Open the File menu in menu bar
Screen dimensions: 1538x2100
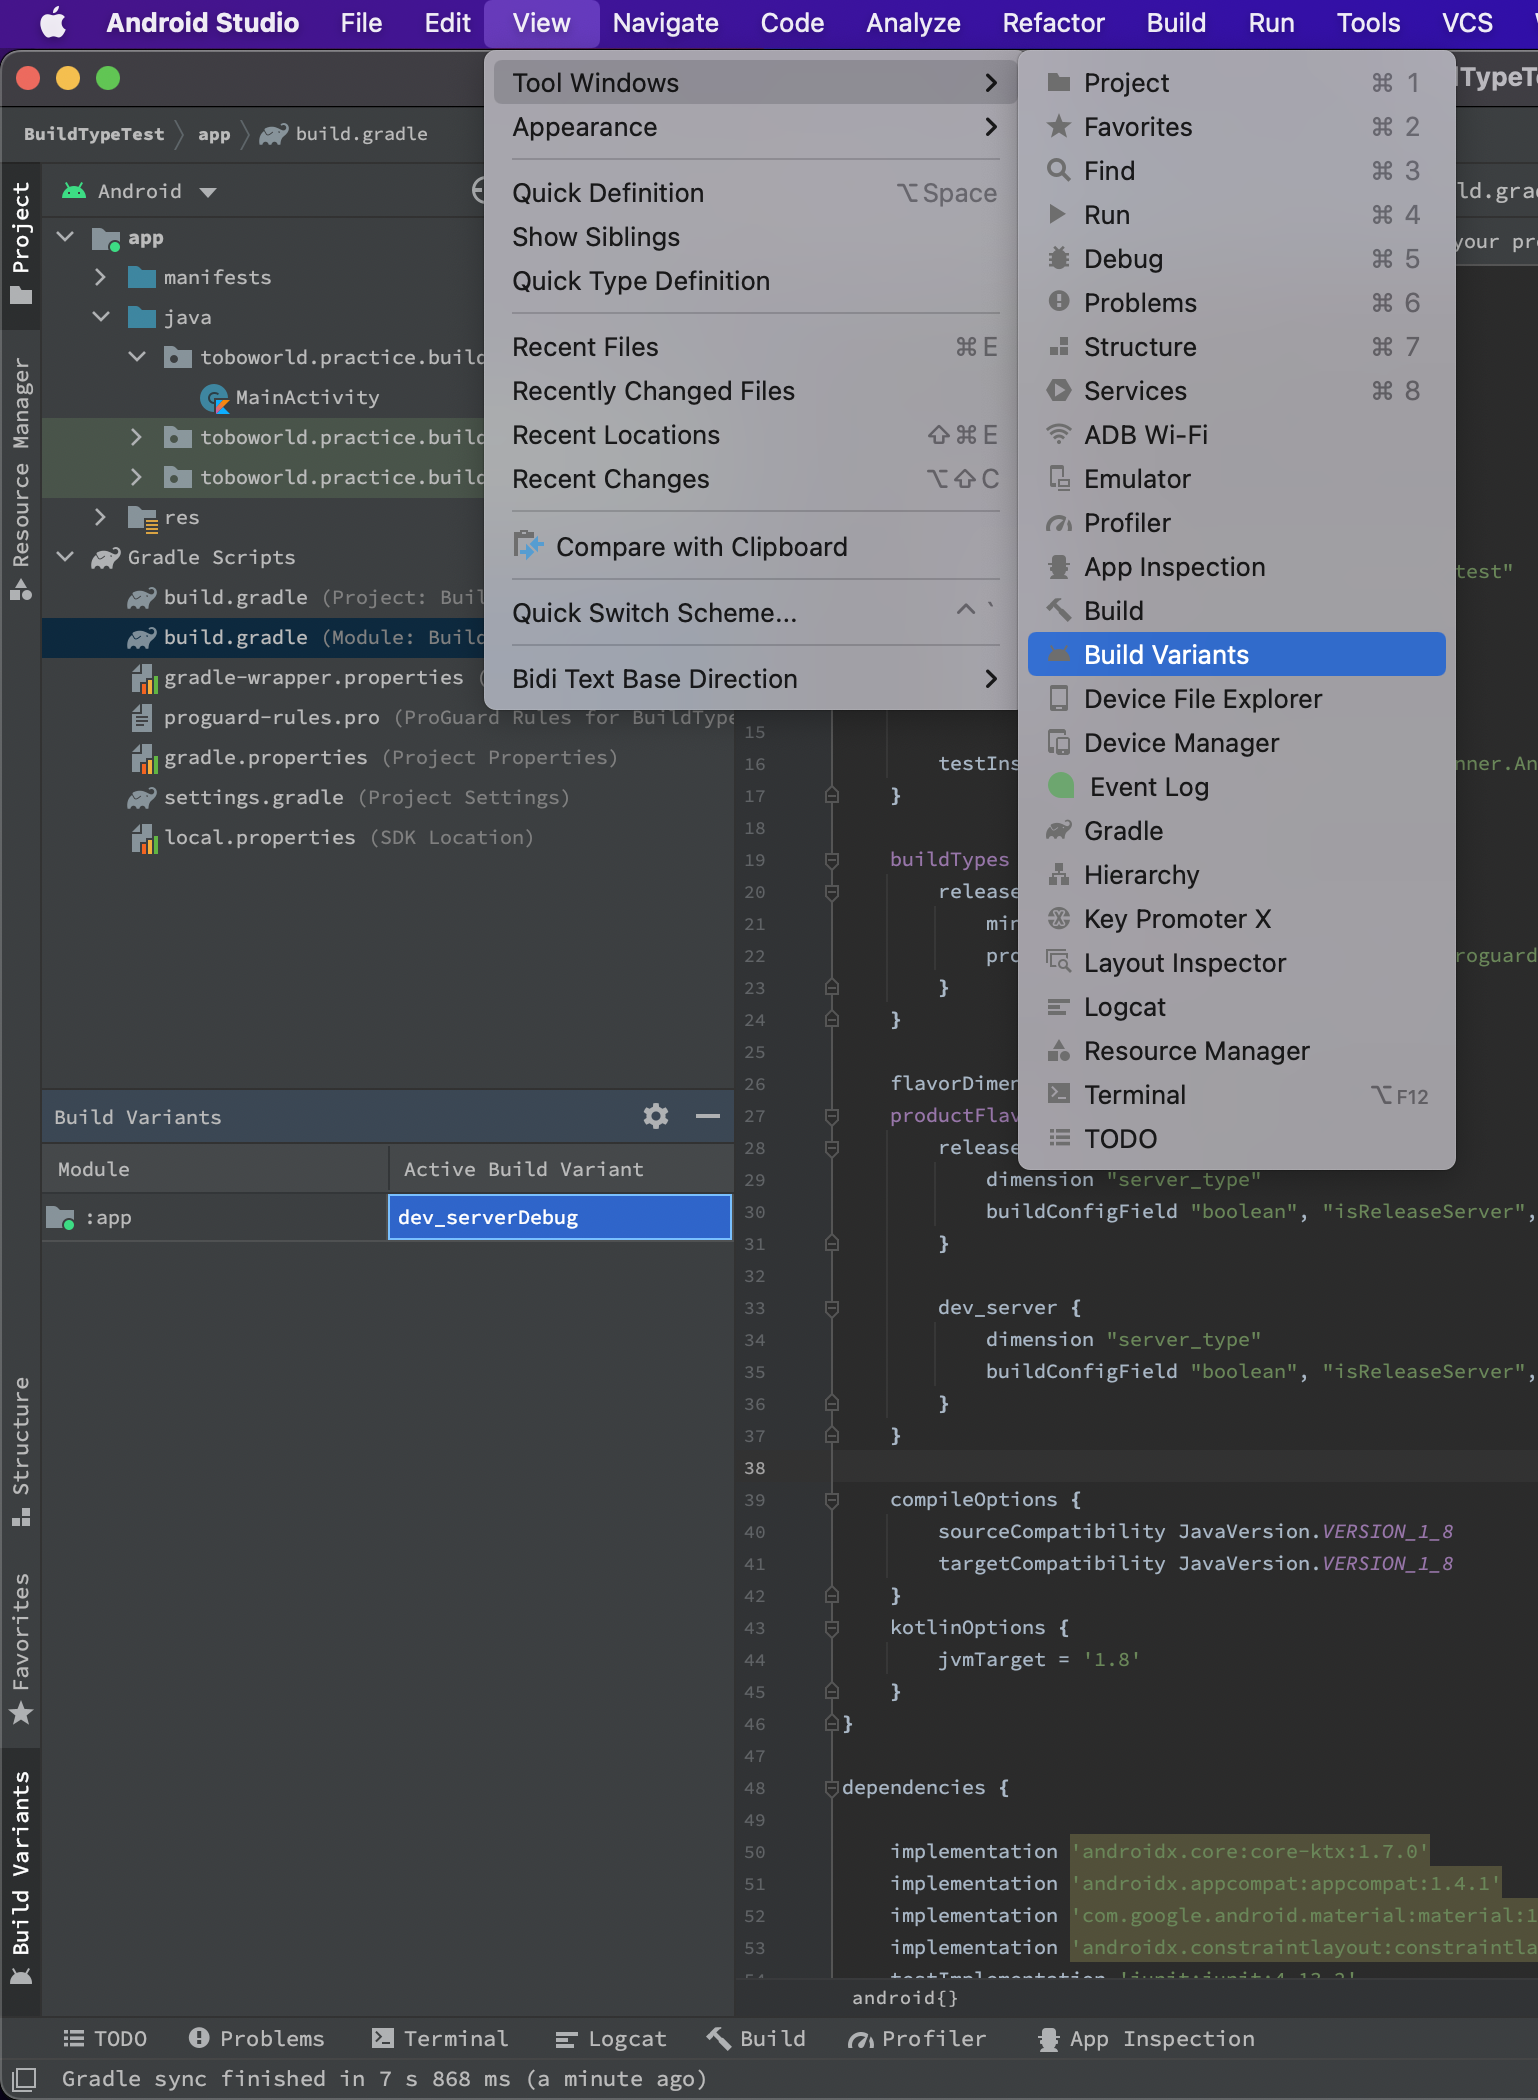coord(361,23)
